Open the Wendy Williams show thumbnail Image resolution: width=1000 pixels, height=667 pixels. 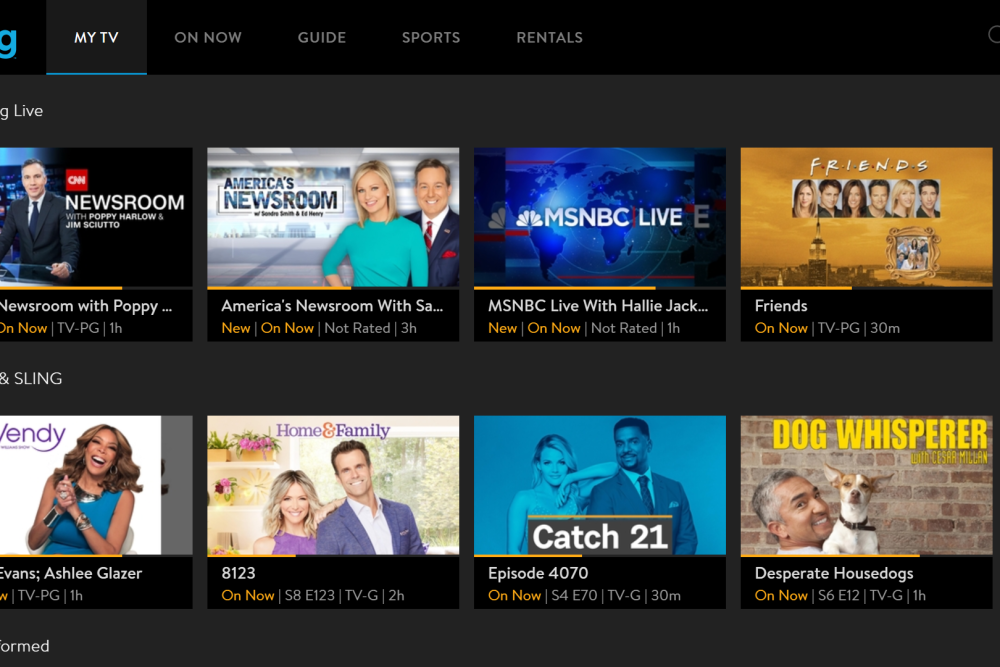point(96,485)
